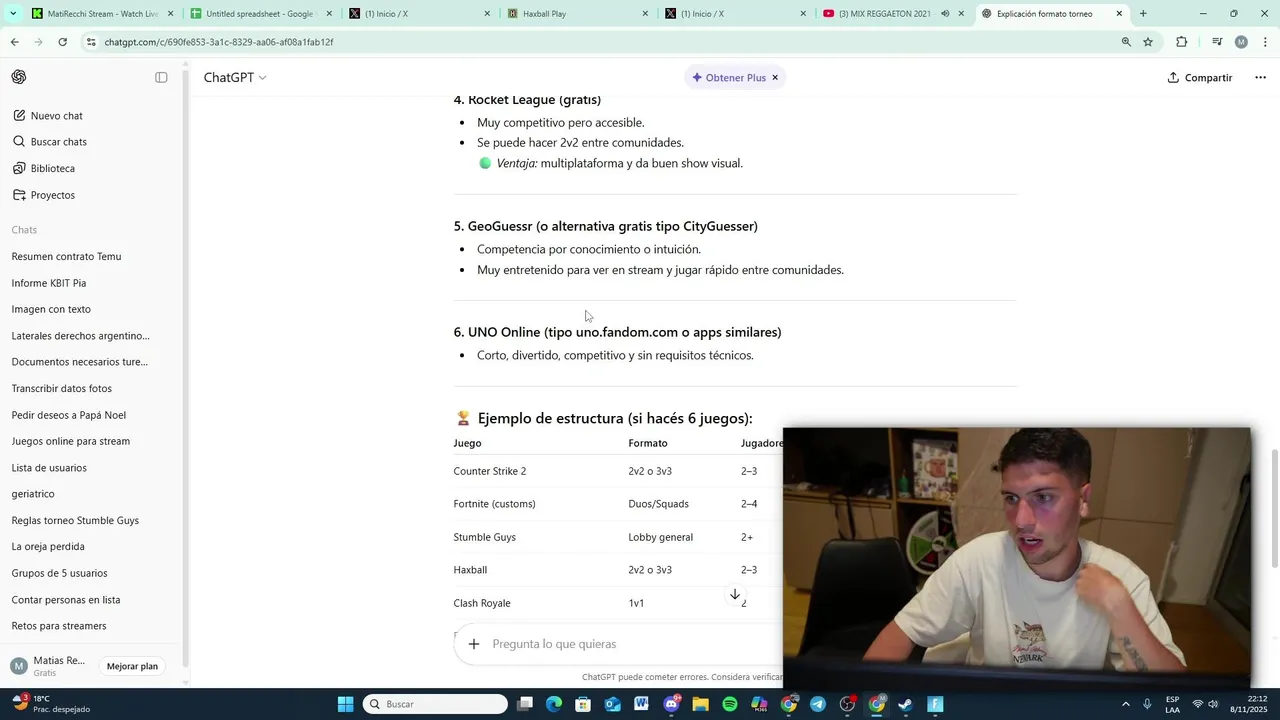The height and width of the screenshot is (720, 1280).
Task: Open chat 'Laterales derechos argentino...'
Action: (80, 336)
